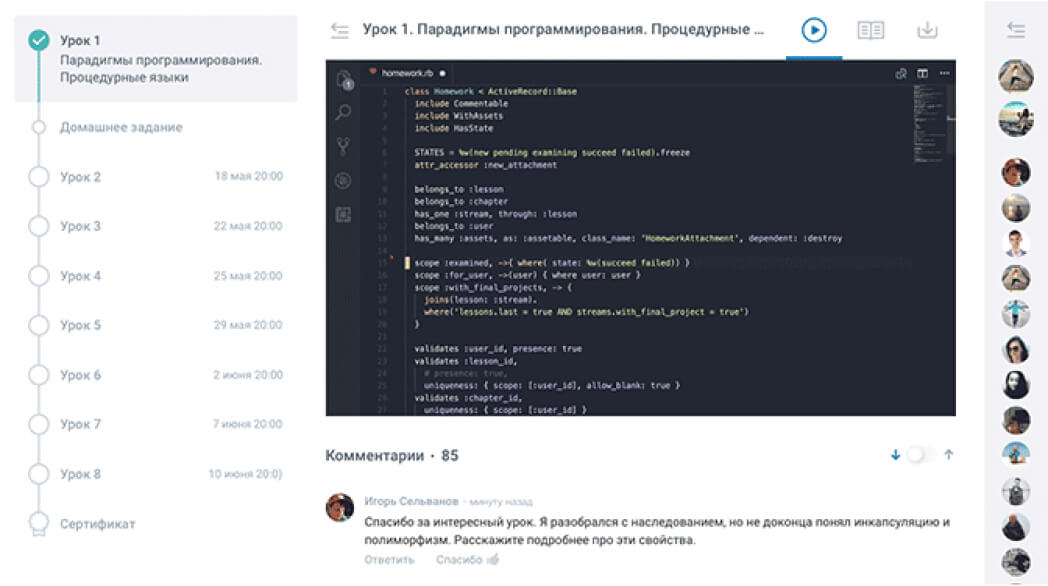Select the homework.rb editor tab

point(406,73)
